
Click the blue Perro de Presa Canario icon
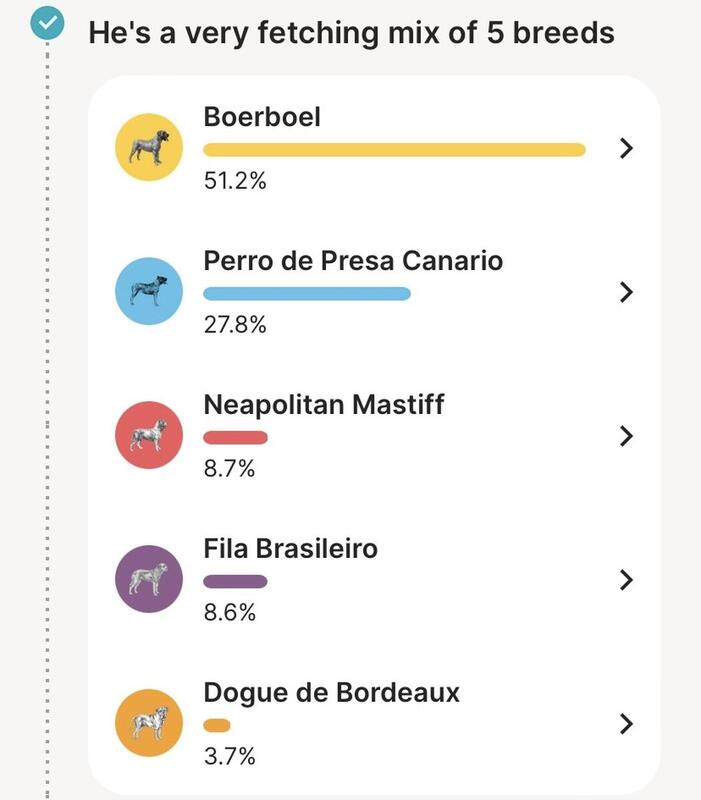148,291
